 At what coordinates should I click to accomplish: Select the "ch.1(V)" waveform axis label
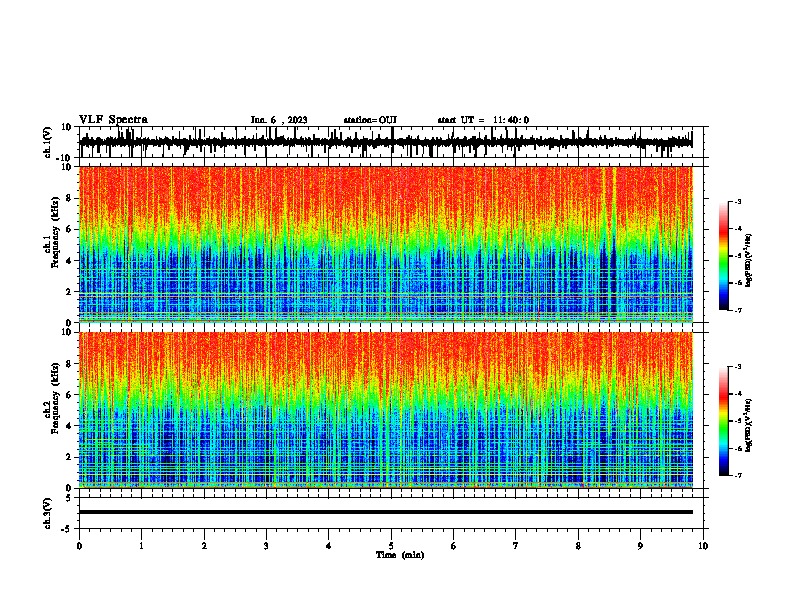tap(48, 142)
